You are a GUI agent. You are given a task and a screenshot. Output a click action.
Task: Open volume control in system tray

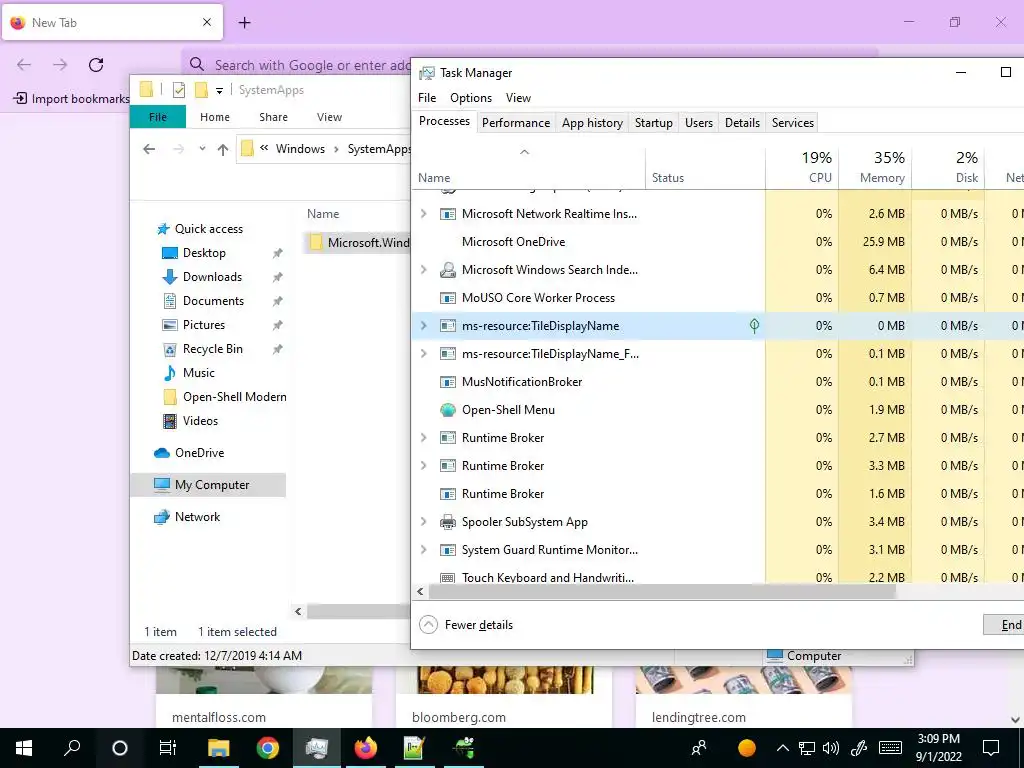pyautogui.click(x=831, y=748)
